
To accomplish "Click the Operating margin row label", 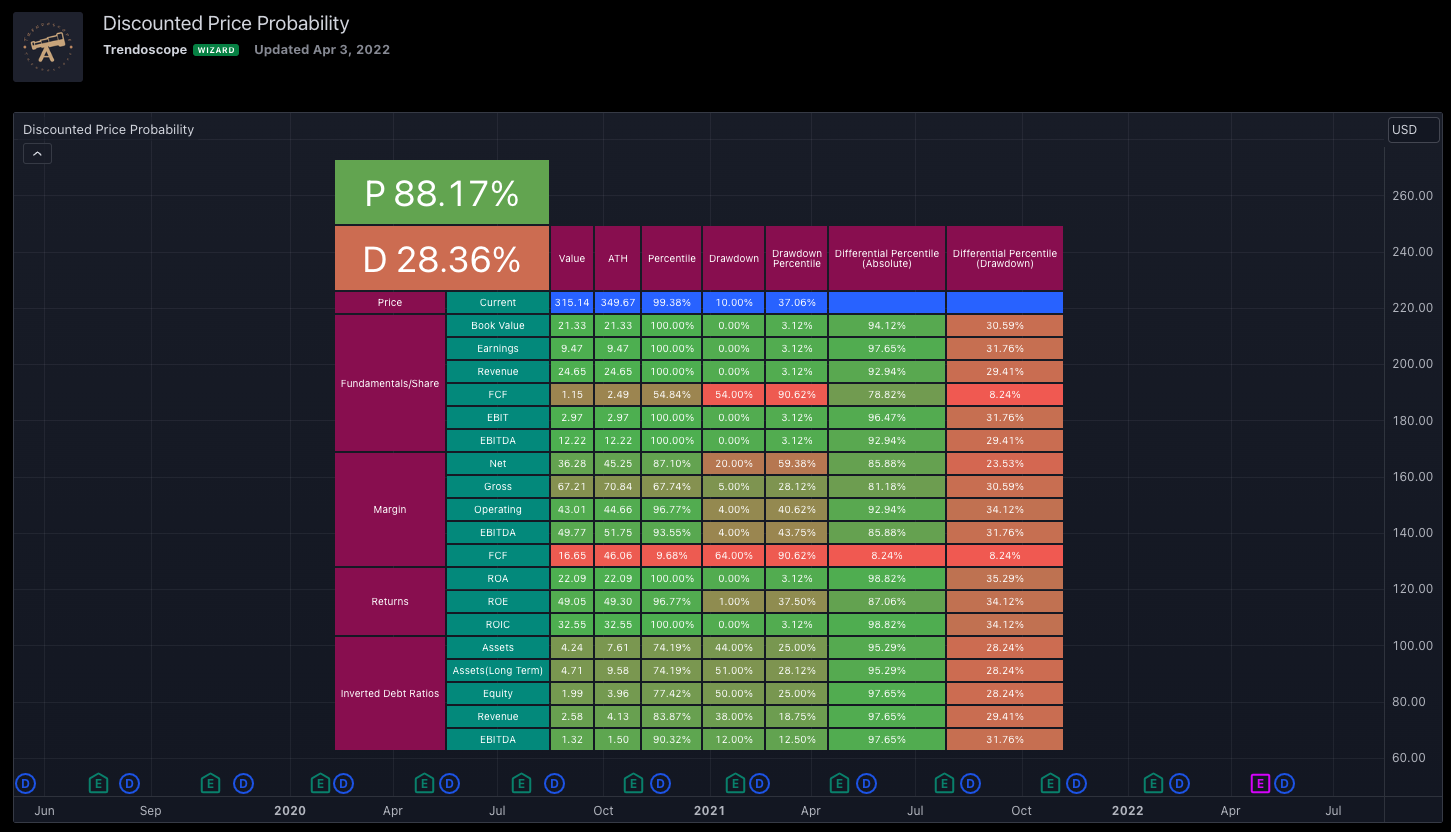I will point(498,509).
